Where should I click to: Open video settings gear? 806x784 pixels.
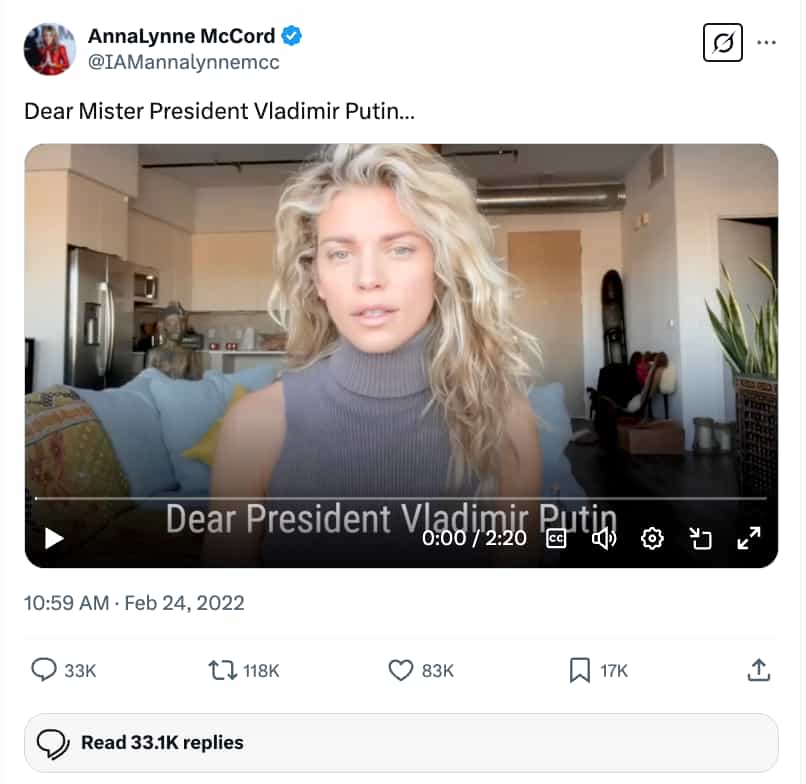pyautogui.click(x=652, y=539)
